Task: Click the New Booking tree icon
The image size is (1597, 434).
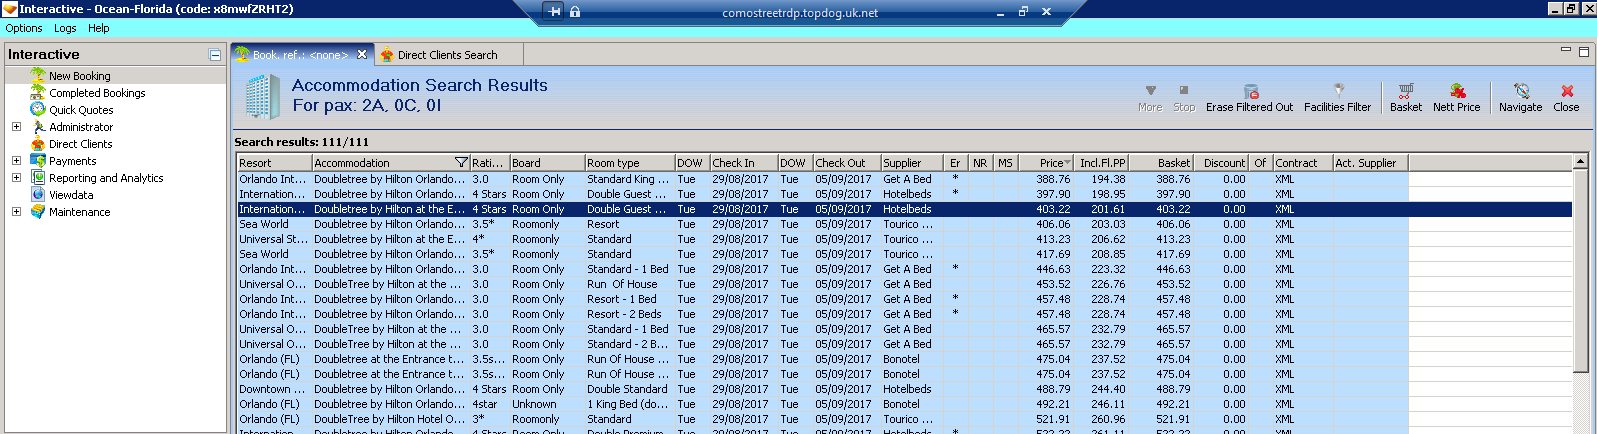Action: tap(38, 75)
